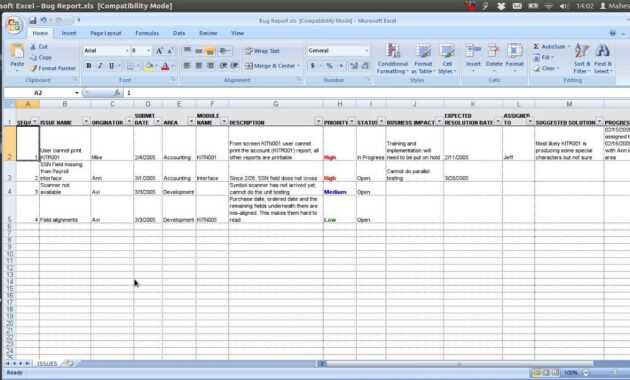Screen dimensions: 630x380
Task: Click the Medium priority cell
Action: 340,189
